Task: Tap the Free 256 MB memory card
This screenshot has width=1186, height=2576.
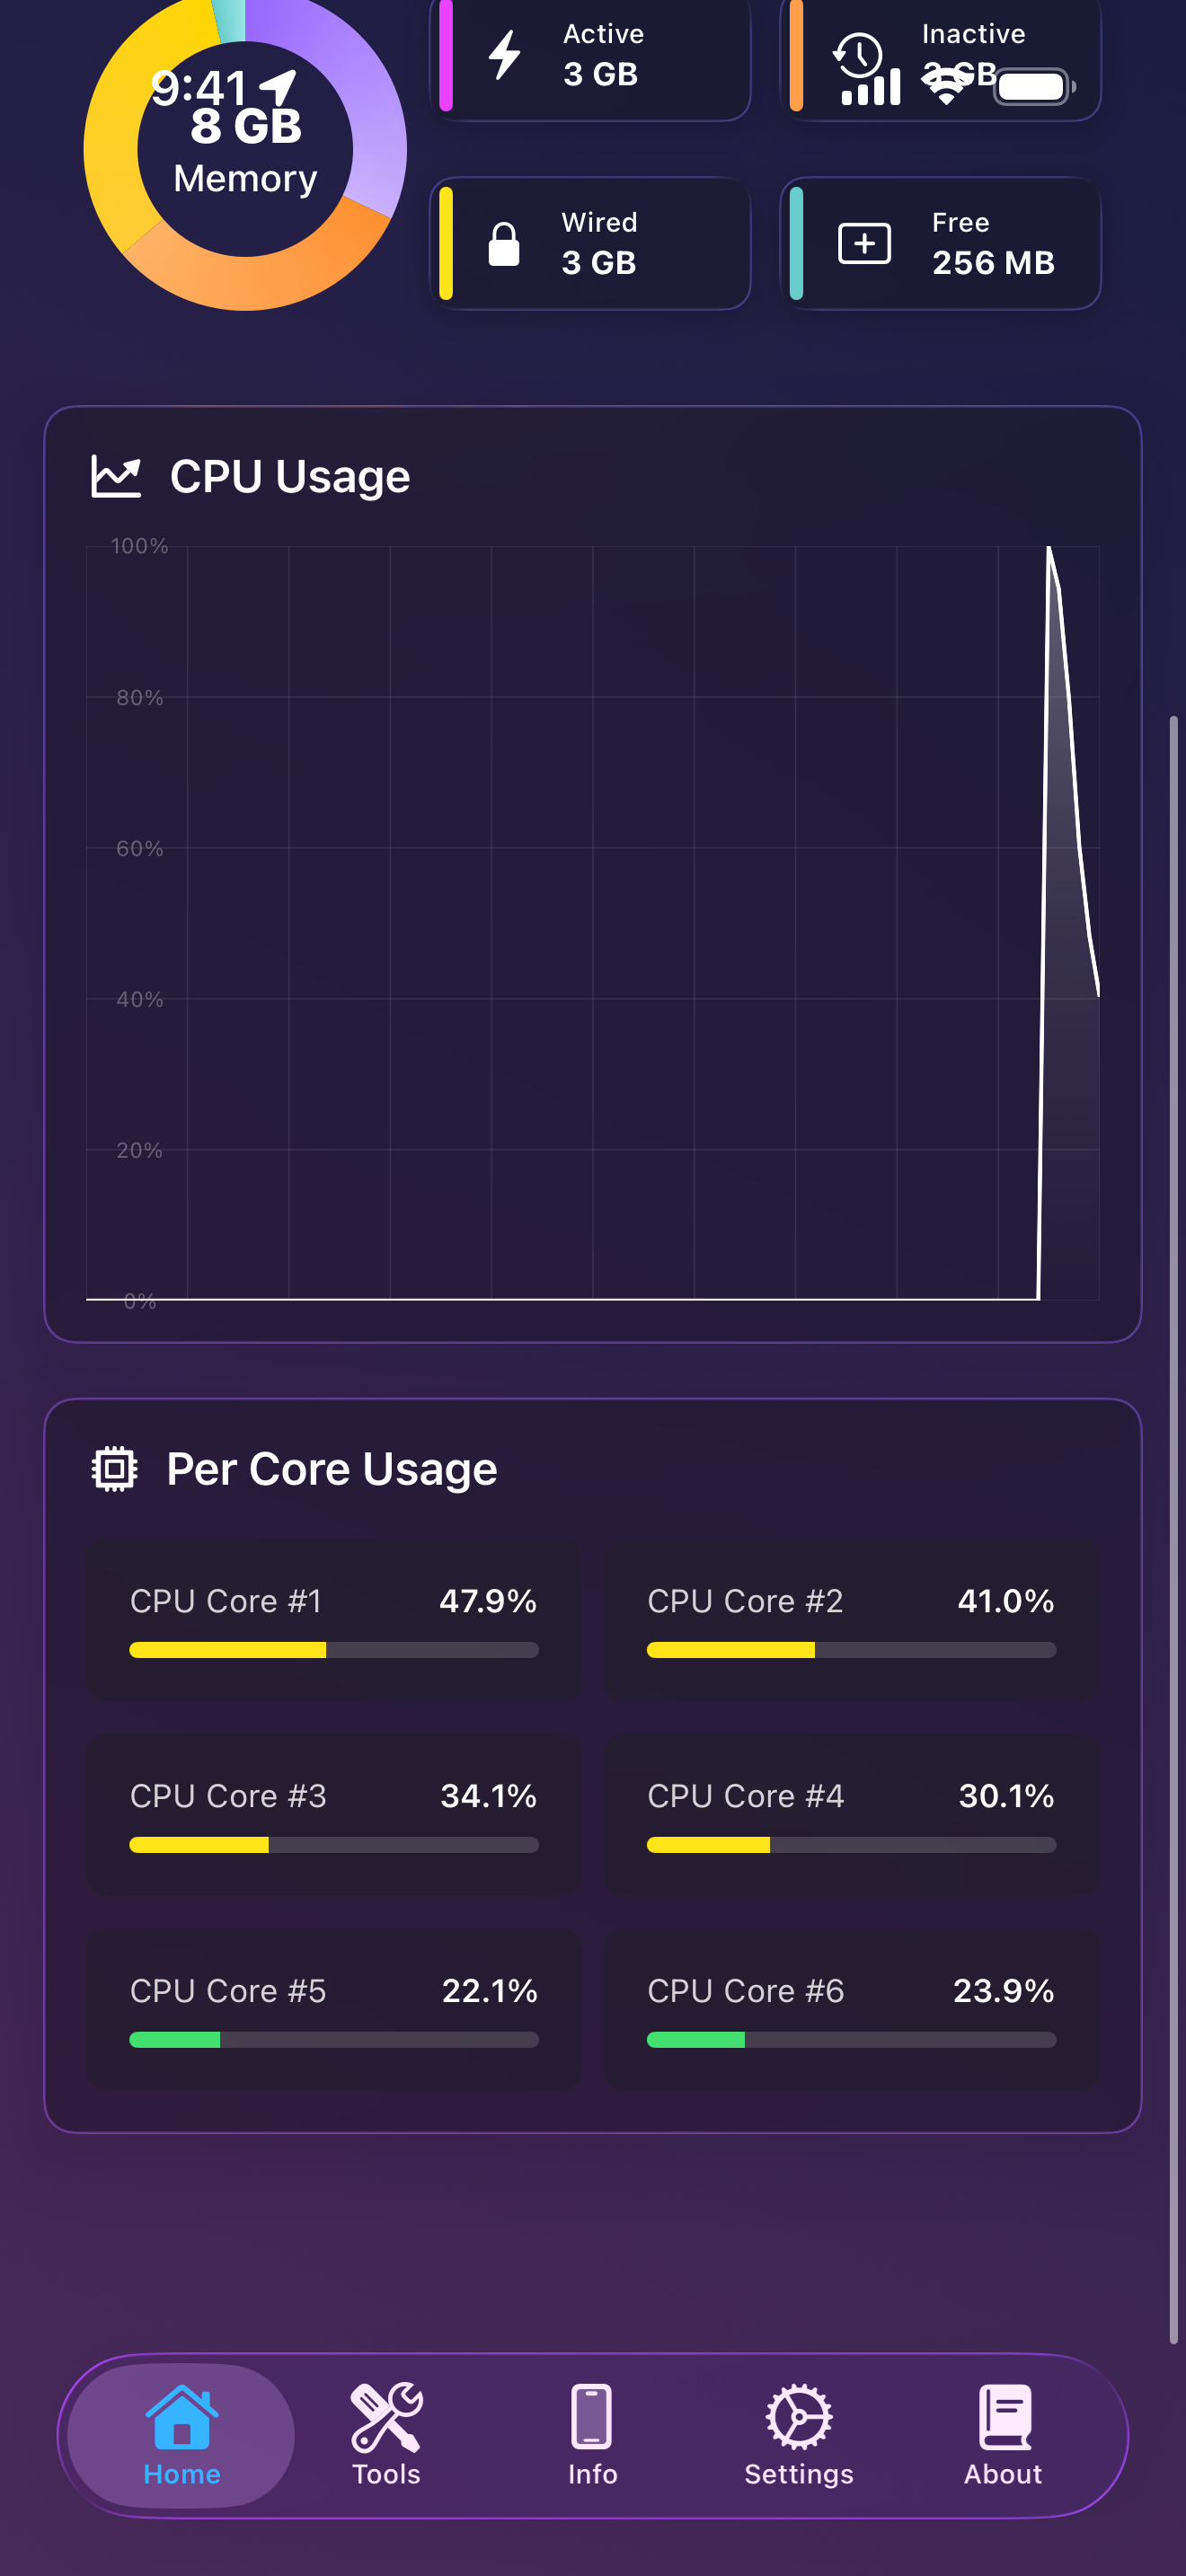Action: [x=940, y=244]
